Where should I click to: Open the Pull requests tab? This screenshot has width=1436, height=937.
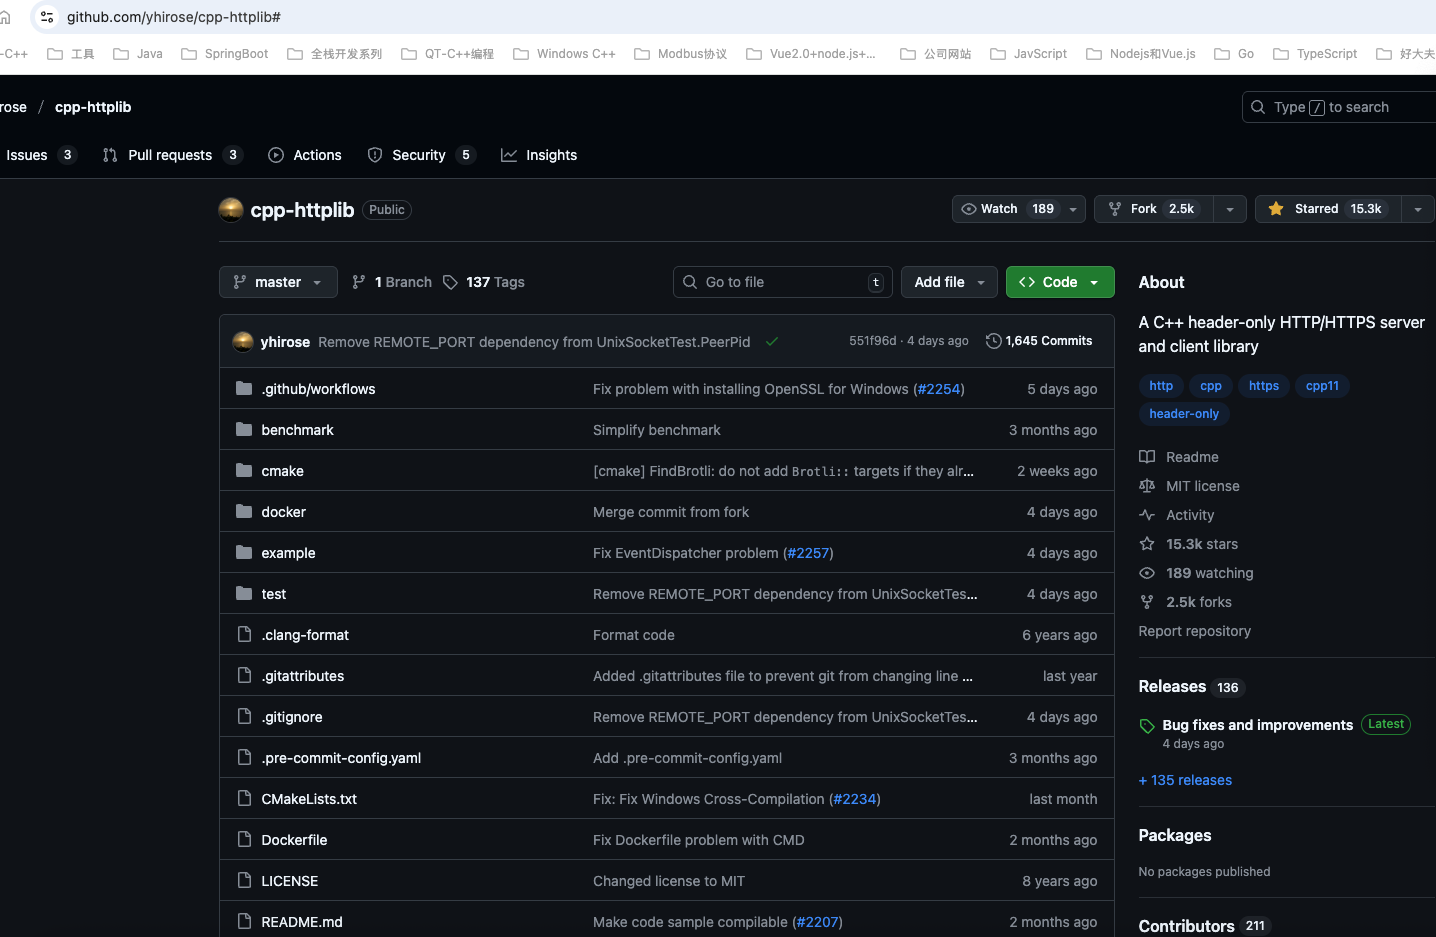[x=172, y=155]
